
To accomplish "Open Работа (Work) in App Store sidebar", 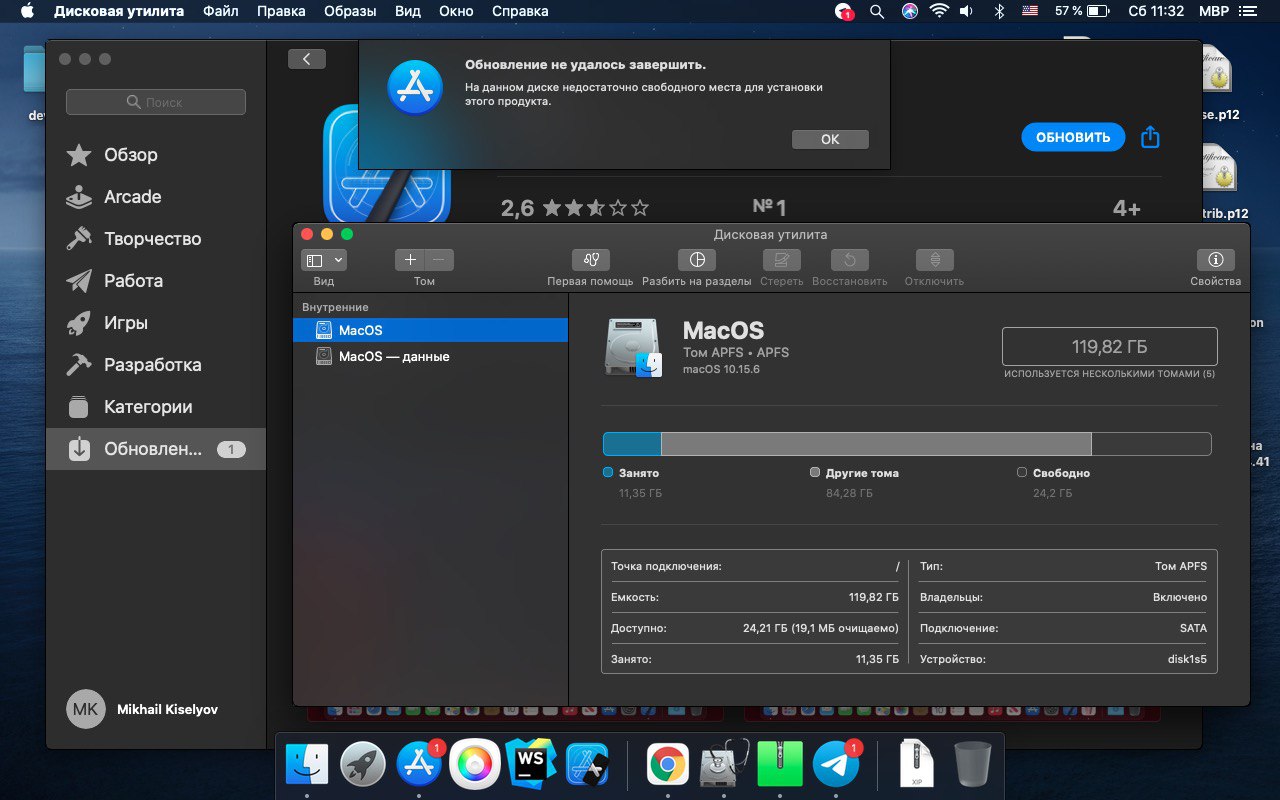I will click(x=156, y=281).
